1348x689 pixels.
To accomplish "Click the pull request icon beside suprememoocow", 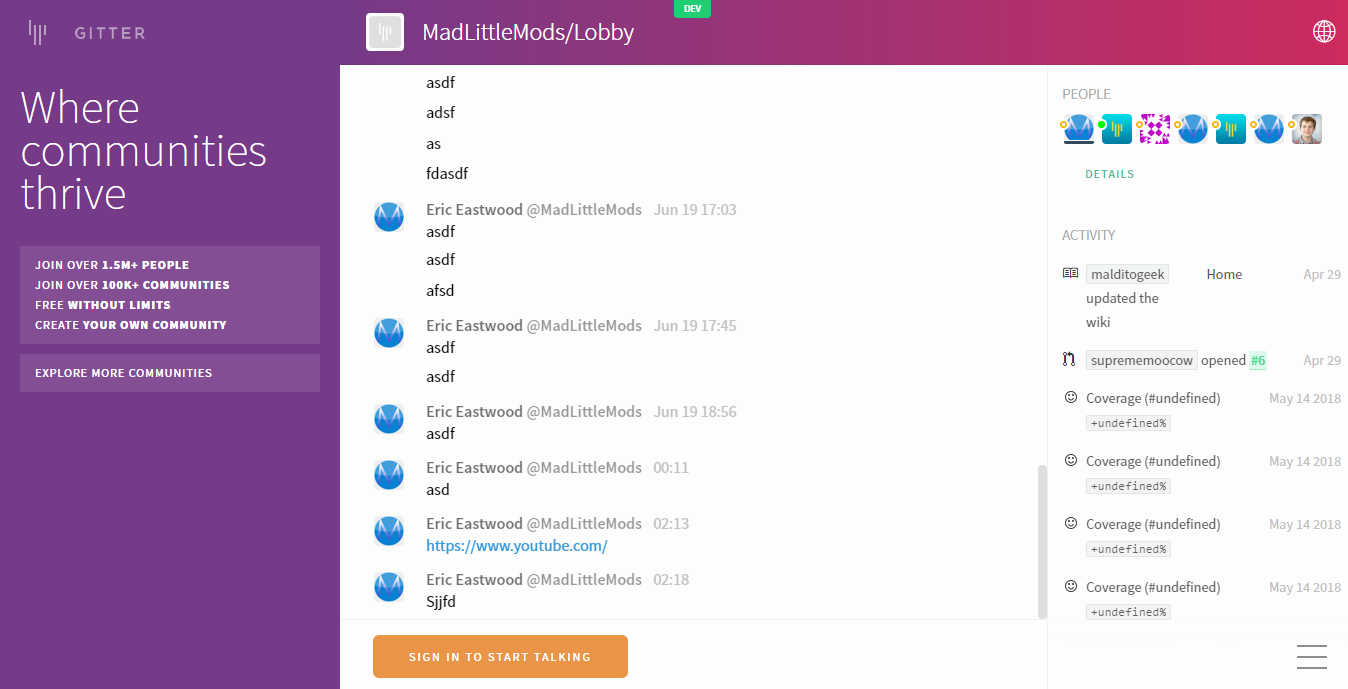I will tap(1070, 360).
